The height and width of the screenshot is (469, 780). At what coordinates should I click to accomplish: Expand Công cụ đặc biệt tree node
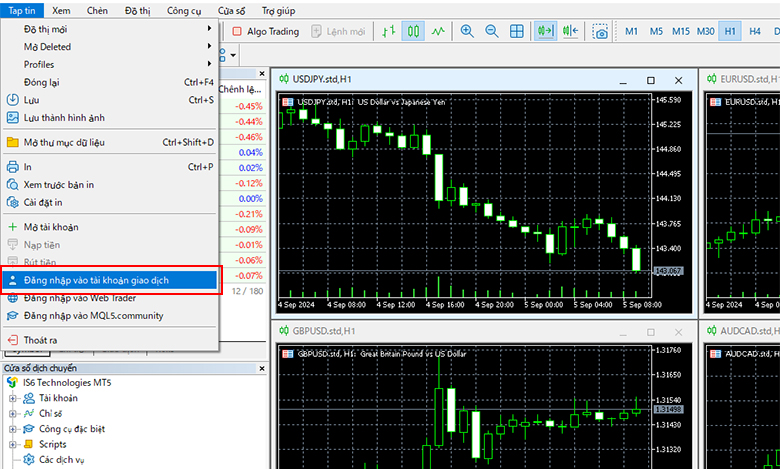point(13,429)
